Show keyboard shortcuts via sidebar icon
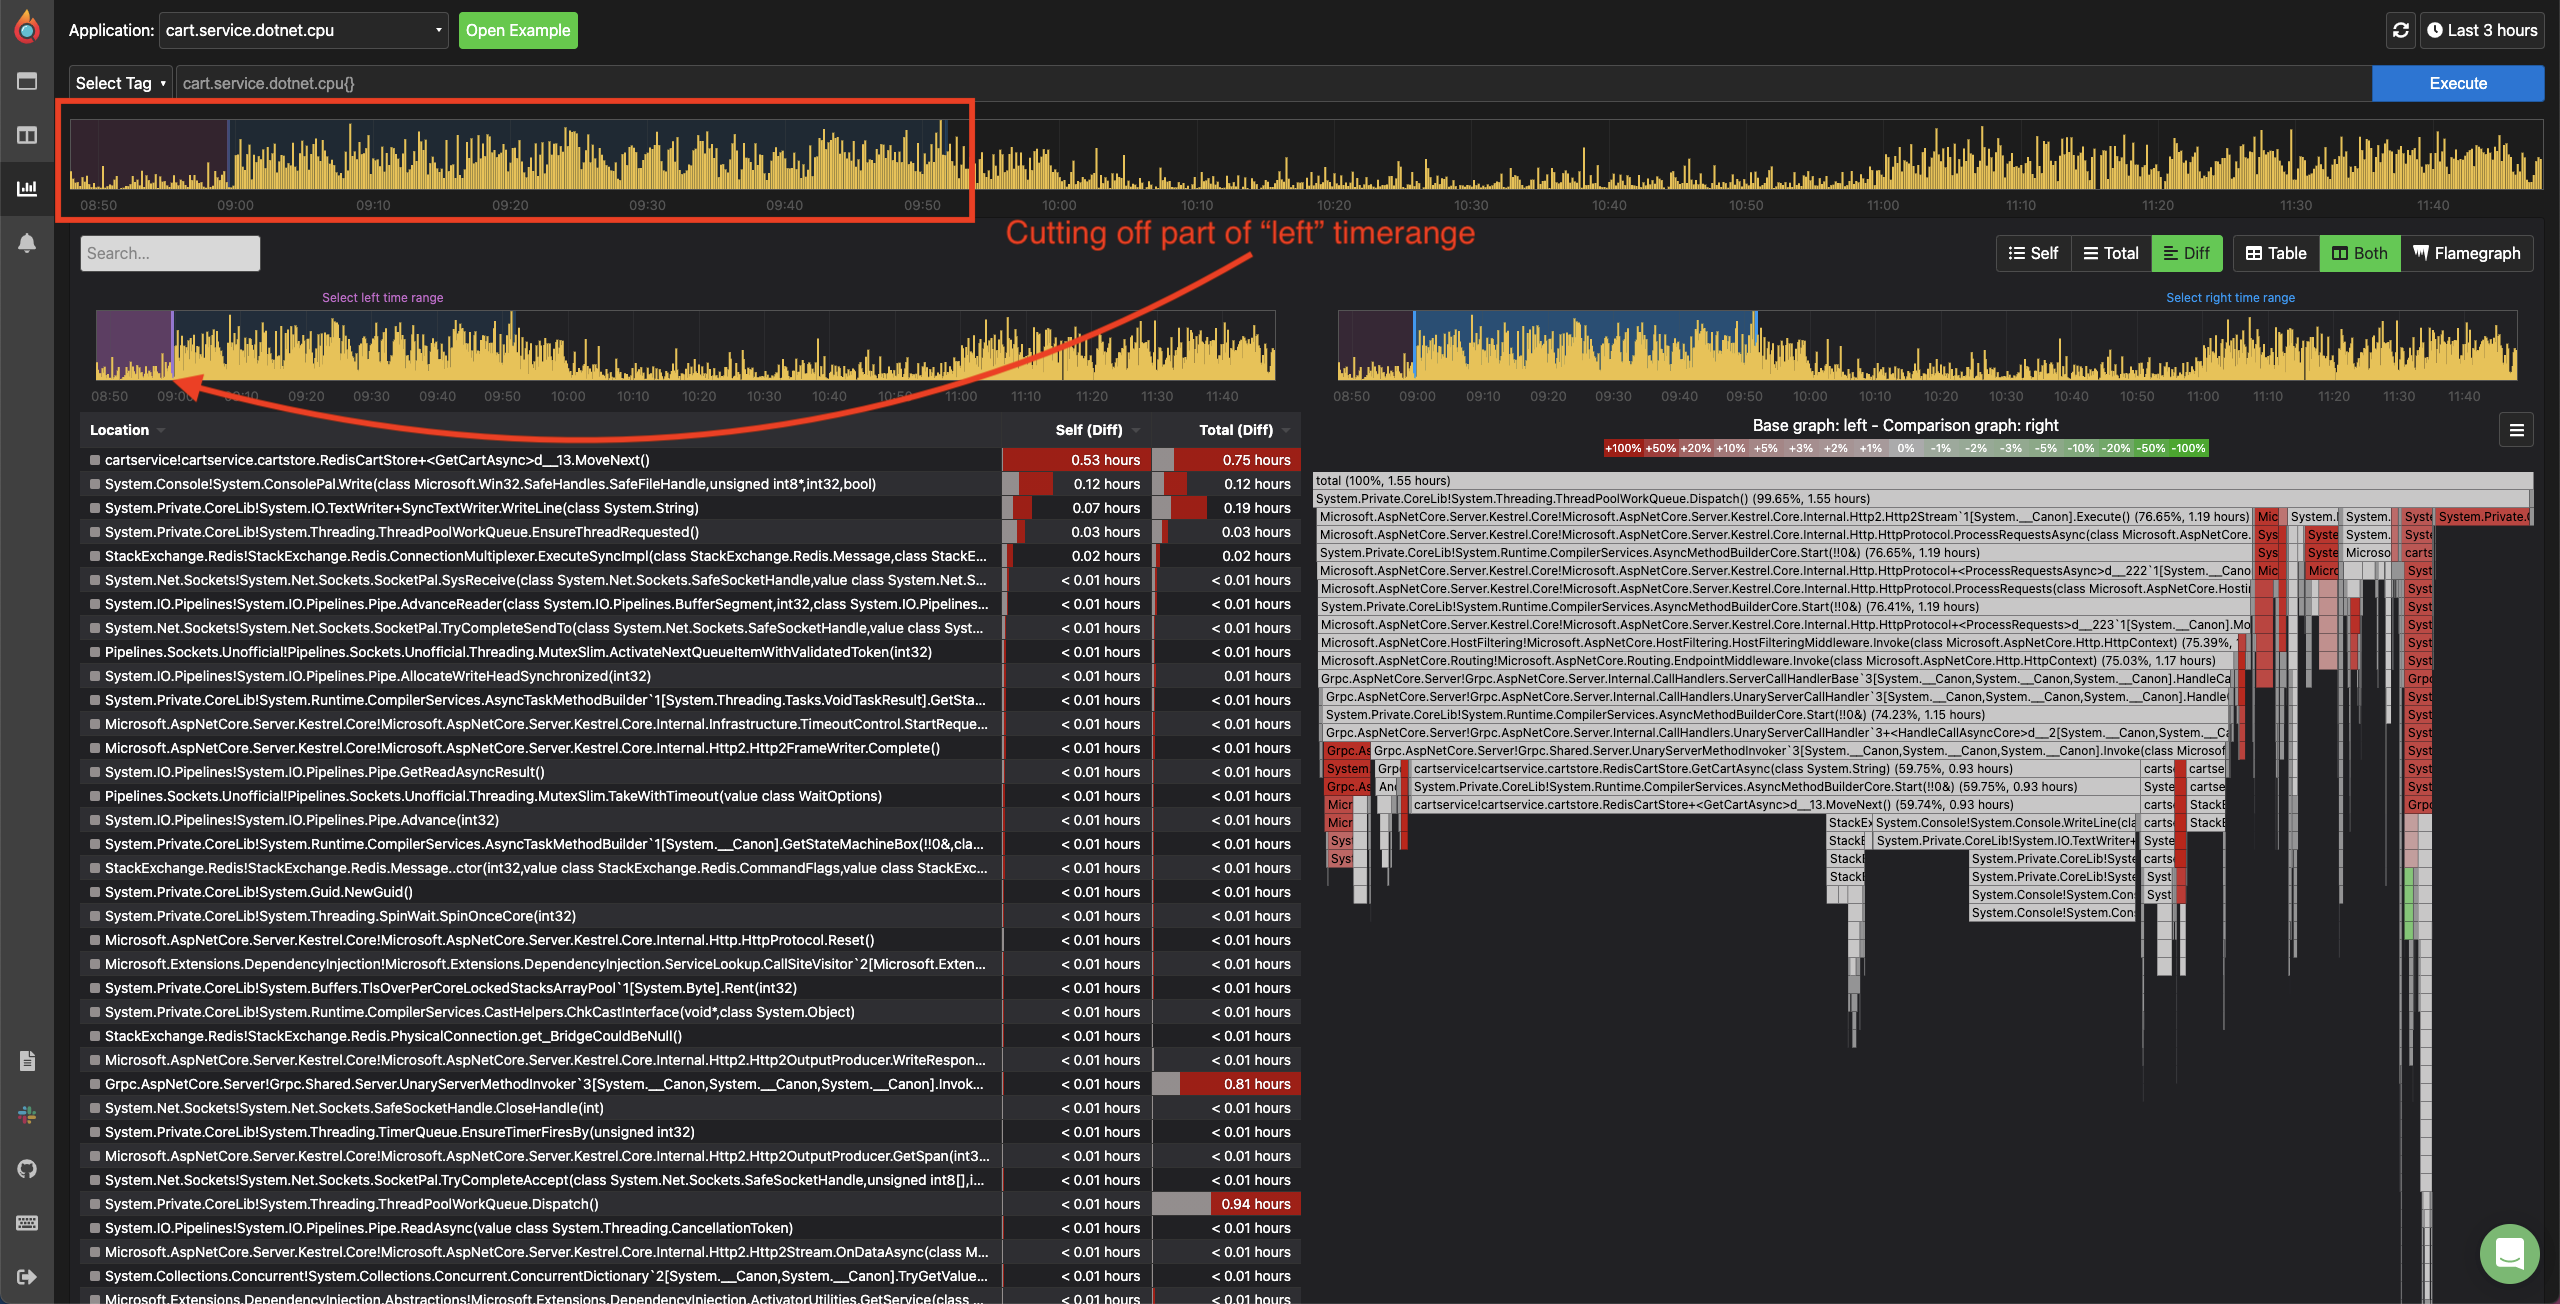The width and height of the screenshot is (2560, 1304). pos(27,1223)
